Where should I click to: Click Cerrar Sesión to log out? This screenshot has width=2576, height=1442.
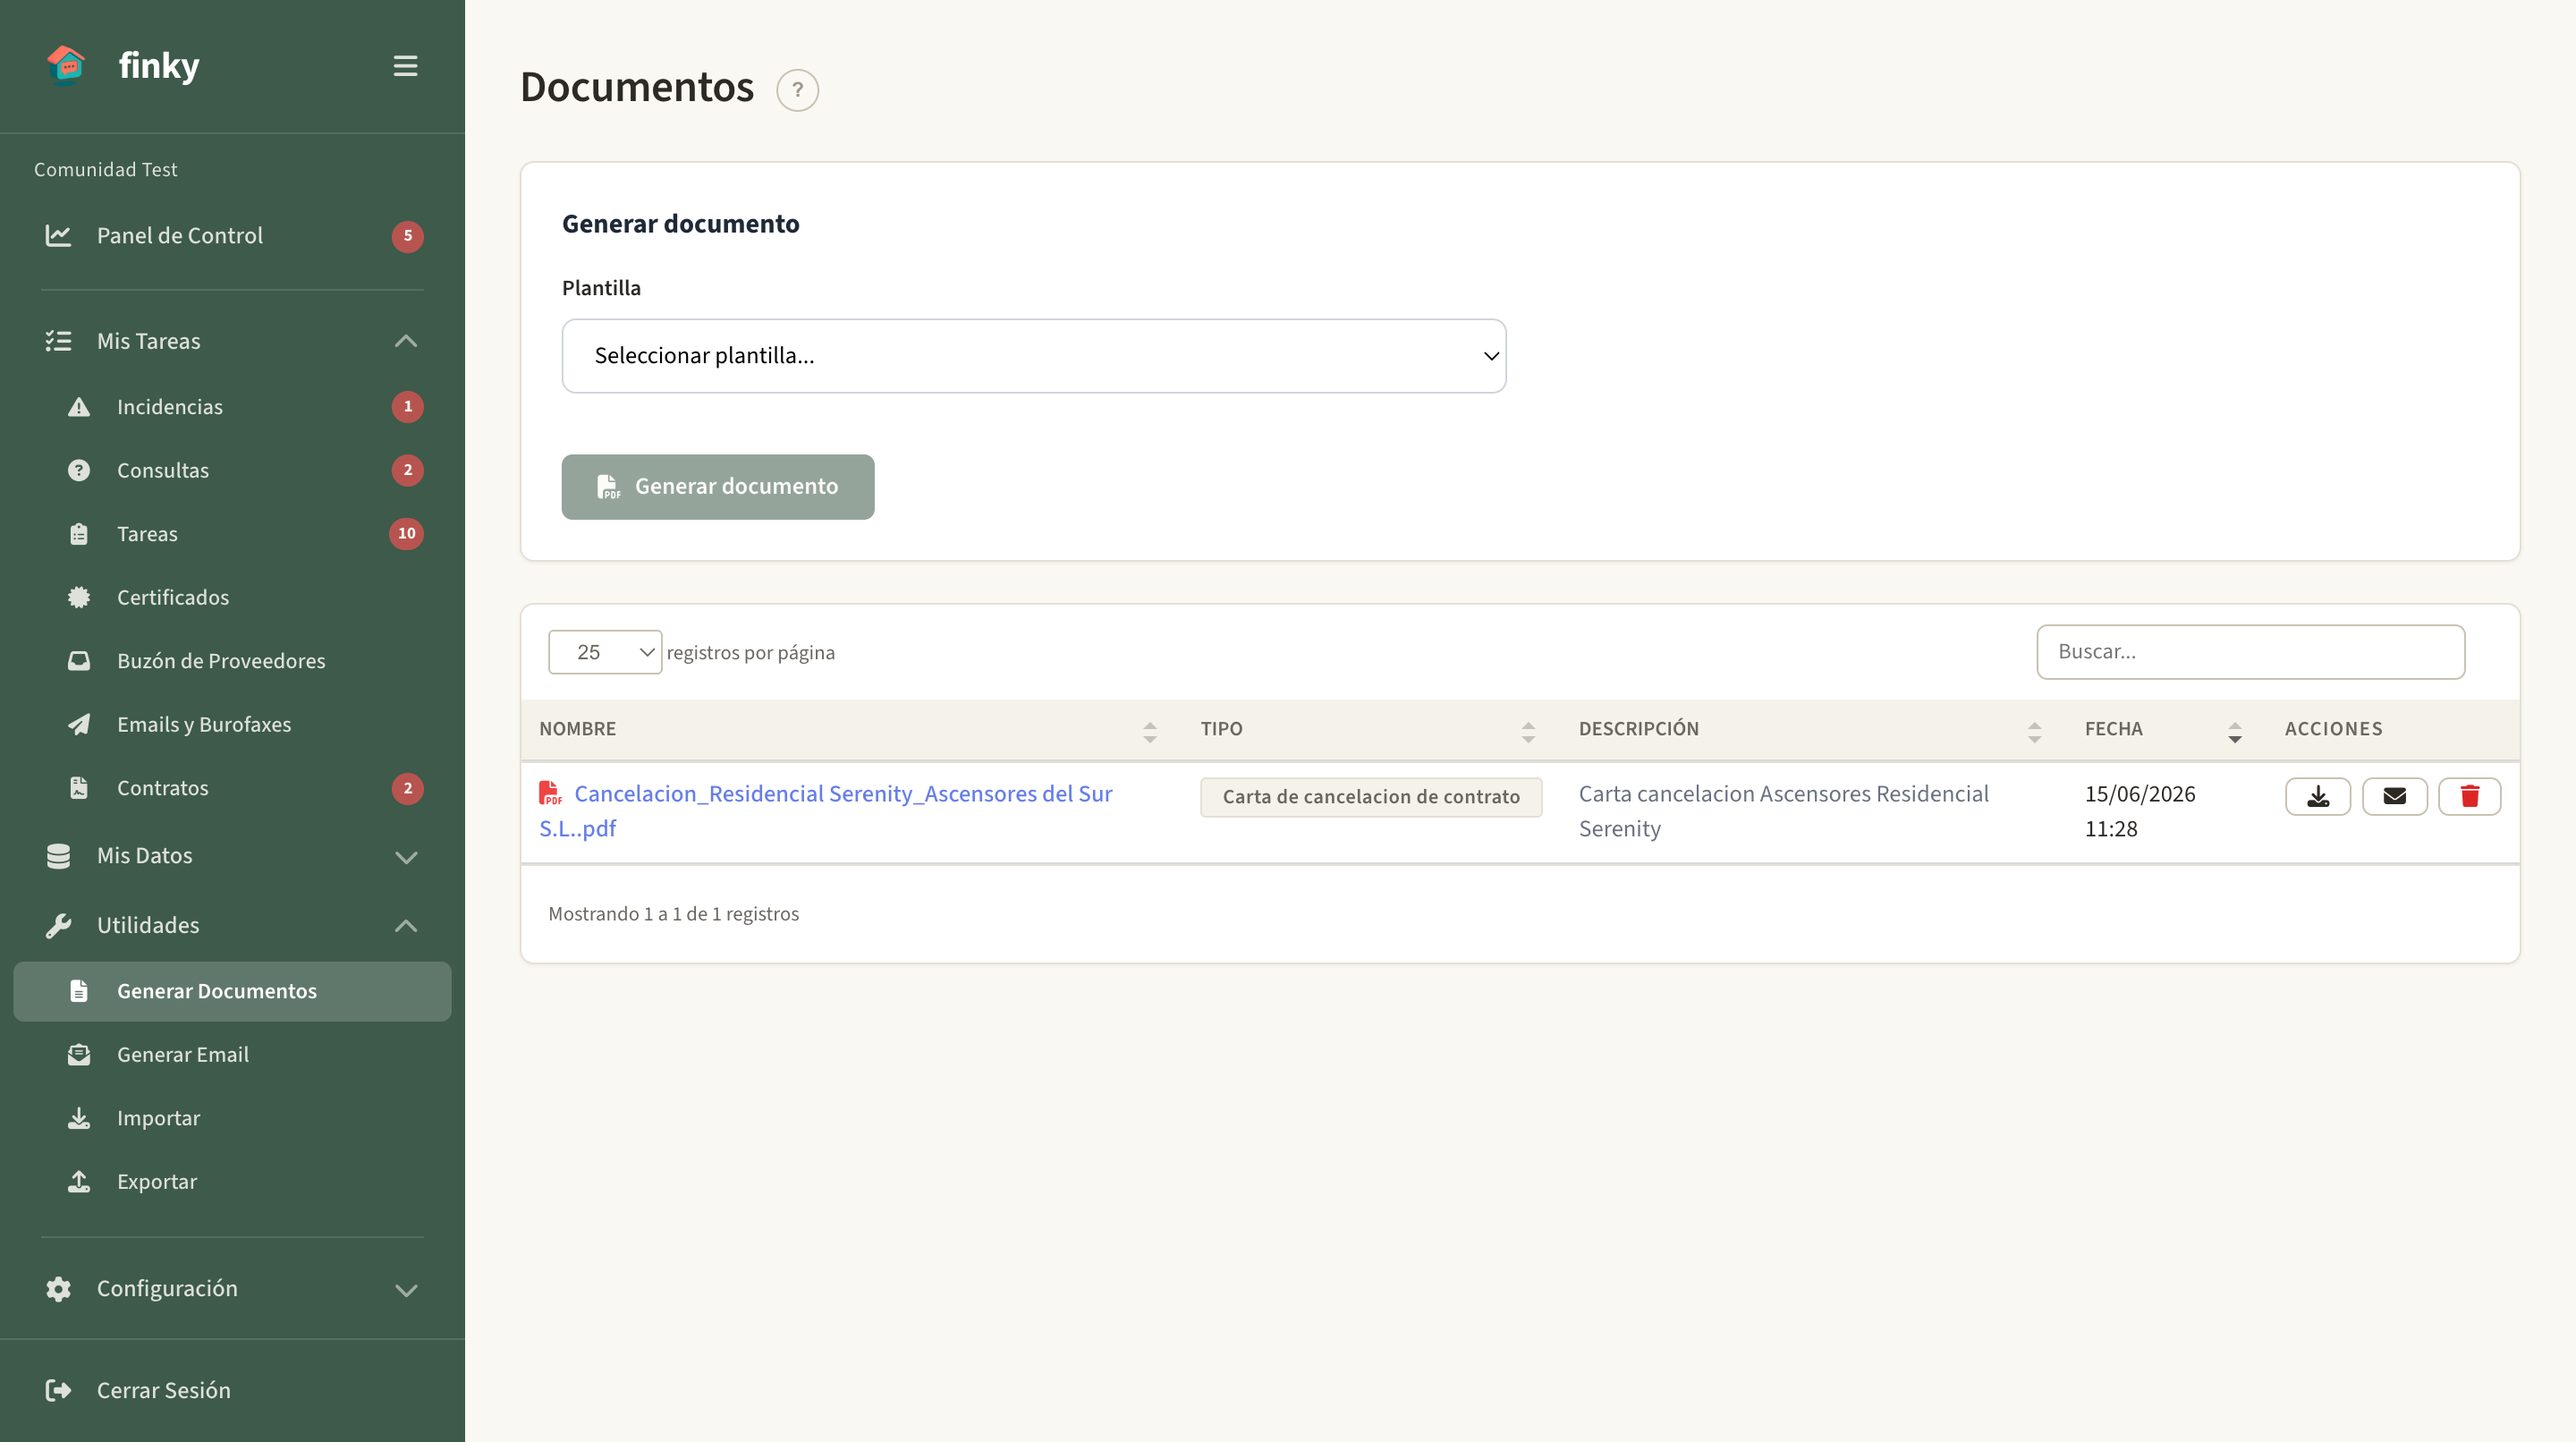click(x=232, y=1390)
